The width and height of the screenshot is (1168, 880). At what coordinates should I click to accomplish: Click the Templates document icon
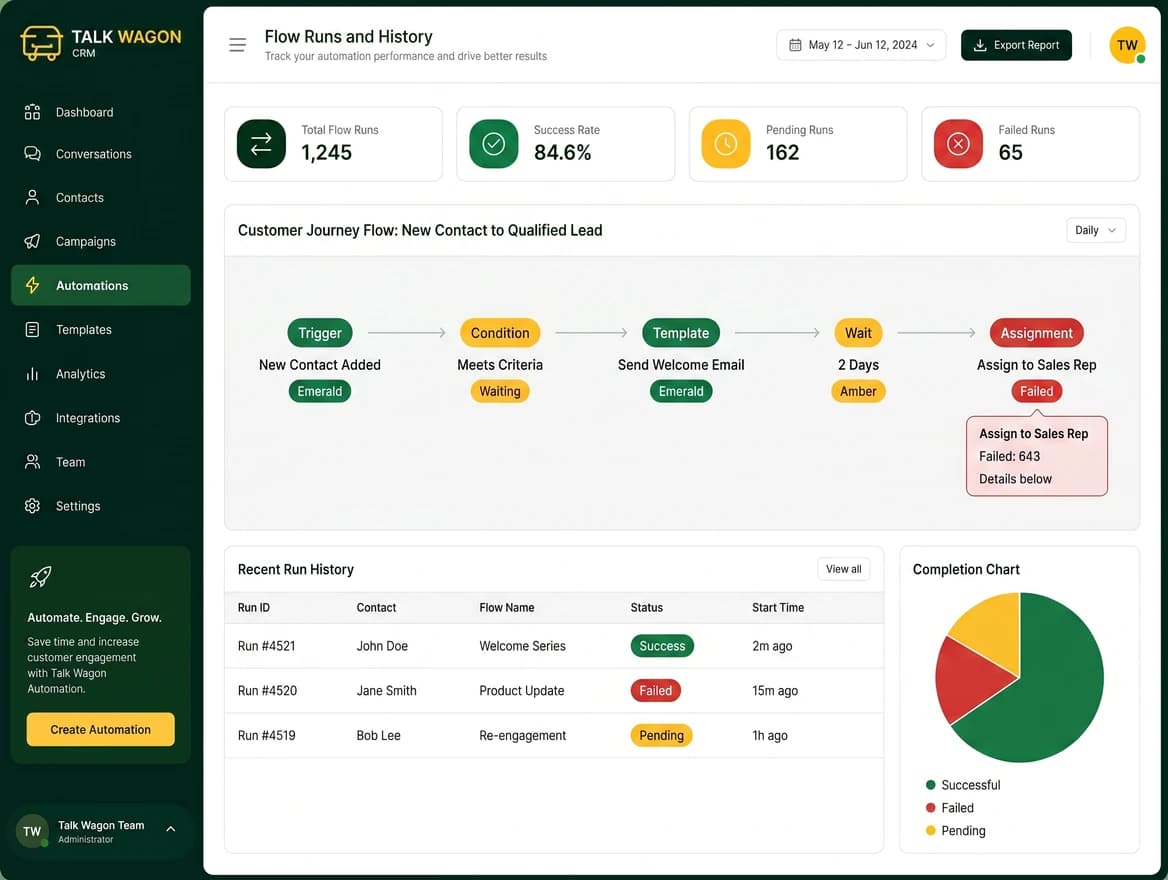[32, 329]
